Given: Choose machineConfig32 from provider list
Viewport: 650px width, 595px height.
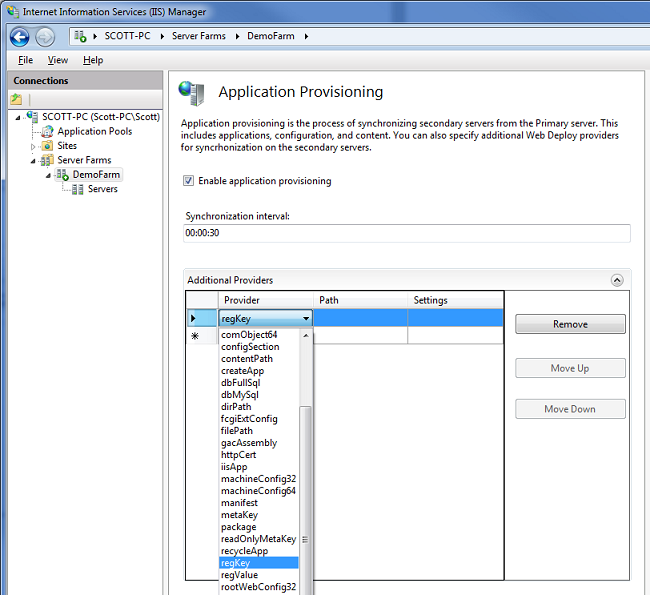Looking at the screenshot, I should [259, 479].
